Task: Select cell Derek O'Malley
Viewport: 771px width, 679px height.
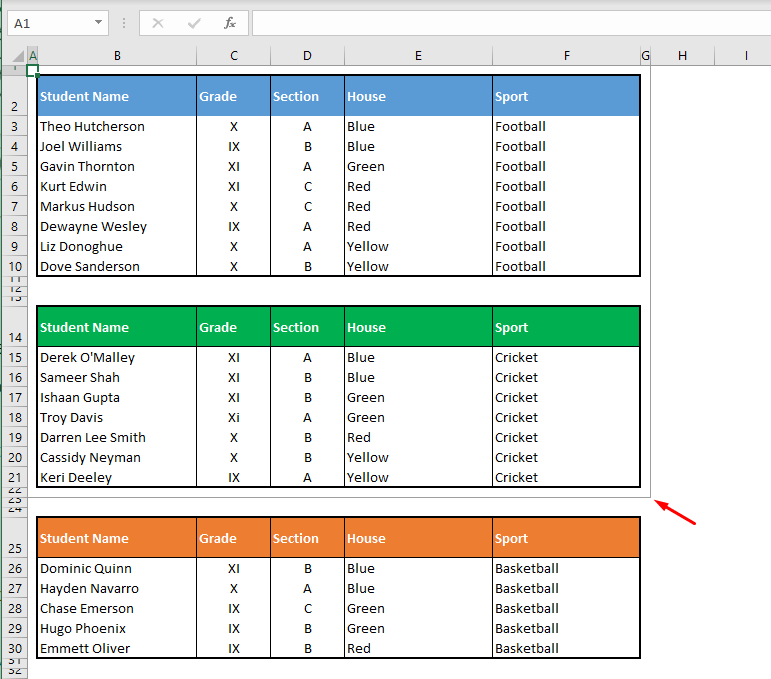Action: click(x=117, y=357)
